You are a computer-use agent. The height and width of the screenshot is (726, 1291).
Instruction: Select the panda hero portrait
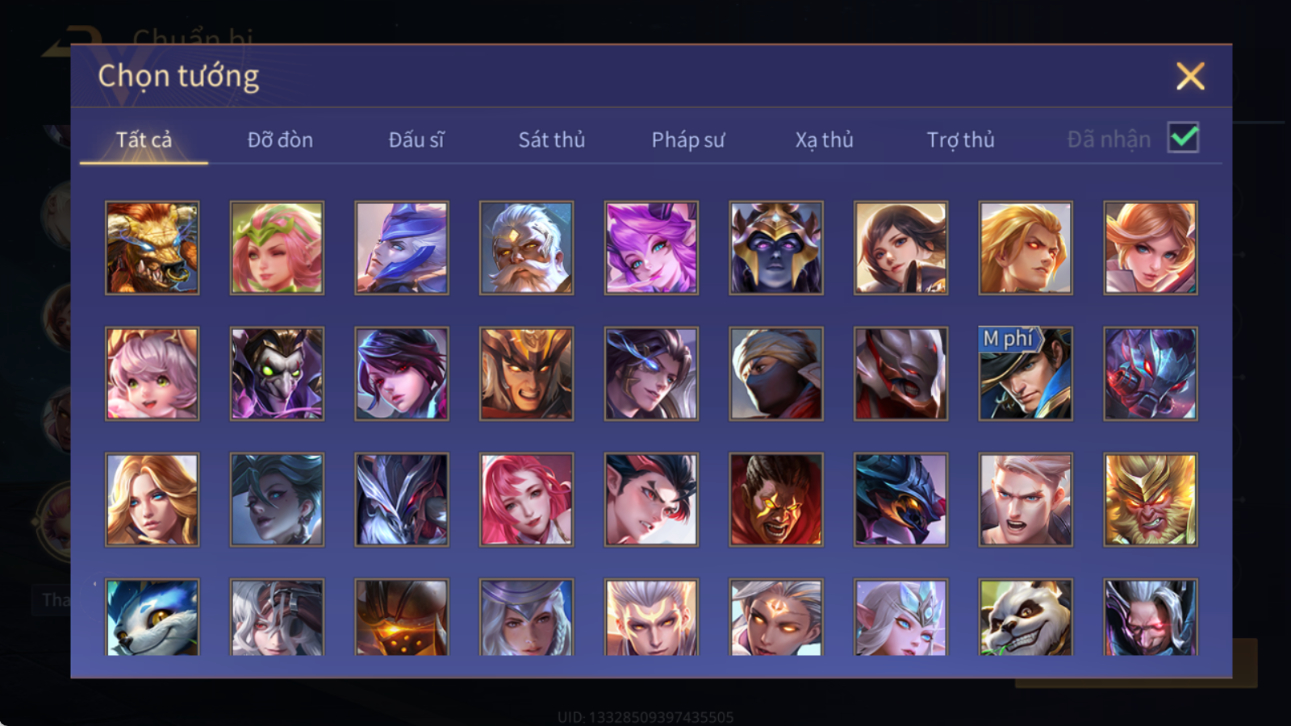click(1025, 617)
